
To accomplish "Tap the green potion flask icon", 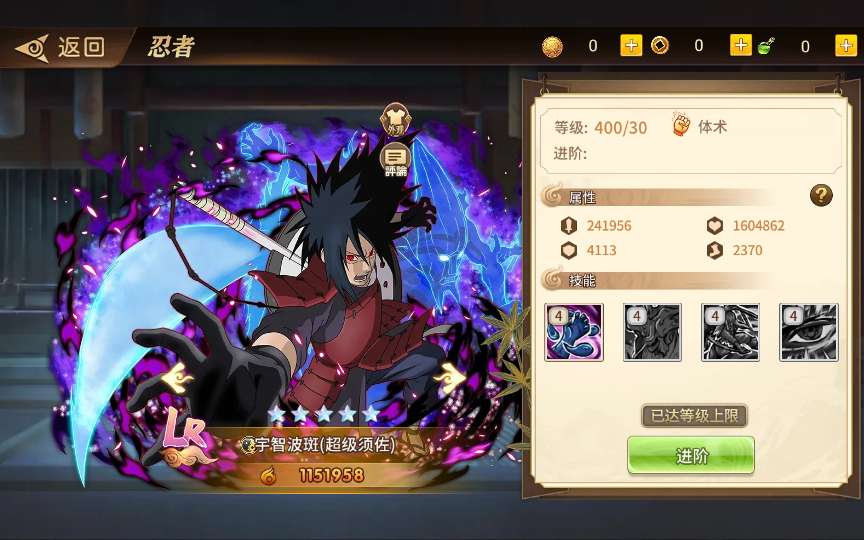I will [x=766, y=46].
